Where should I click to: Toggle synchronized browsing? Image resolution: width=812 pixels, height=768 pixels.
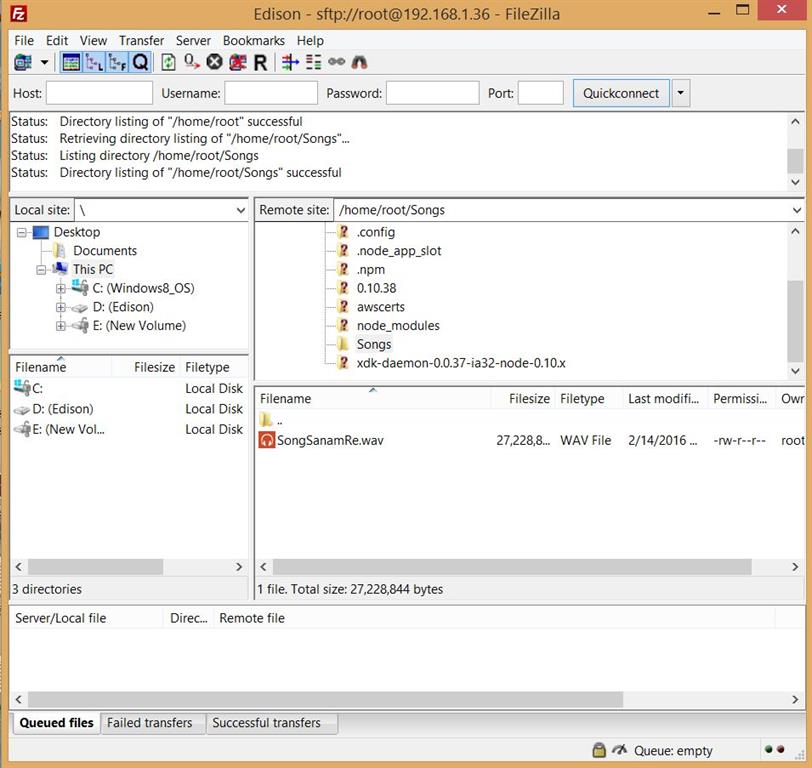(335, 62)
